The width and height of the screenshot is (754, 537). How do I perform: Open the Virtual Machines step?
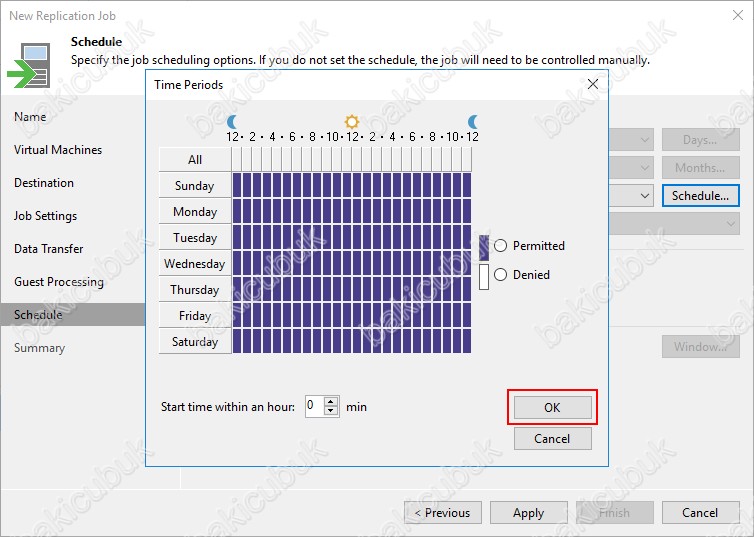click(58, 150)
